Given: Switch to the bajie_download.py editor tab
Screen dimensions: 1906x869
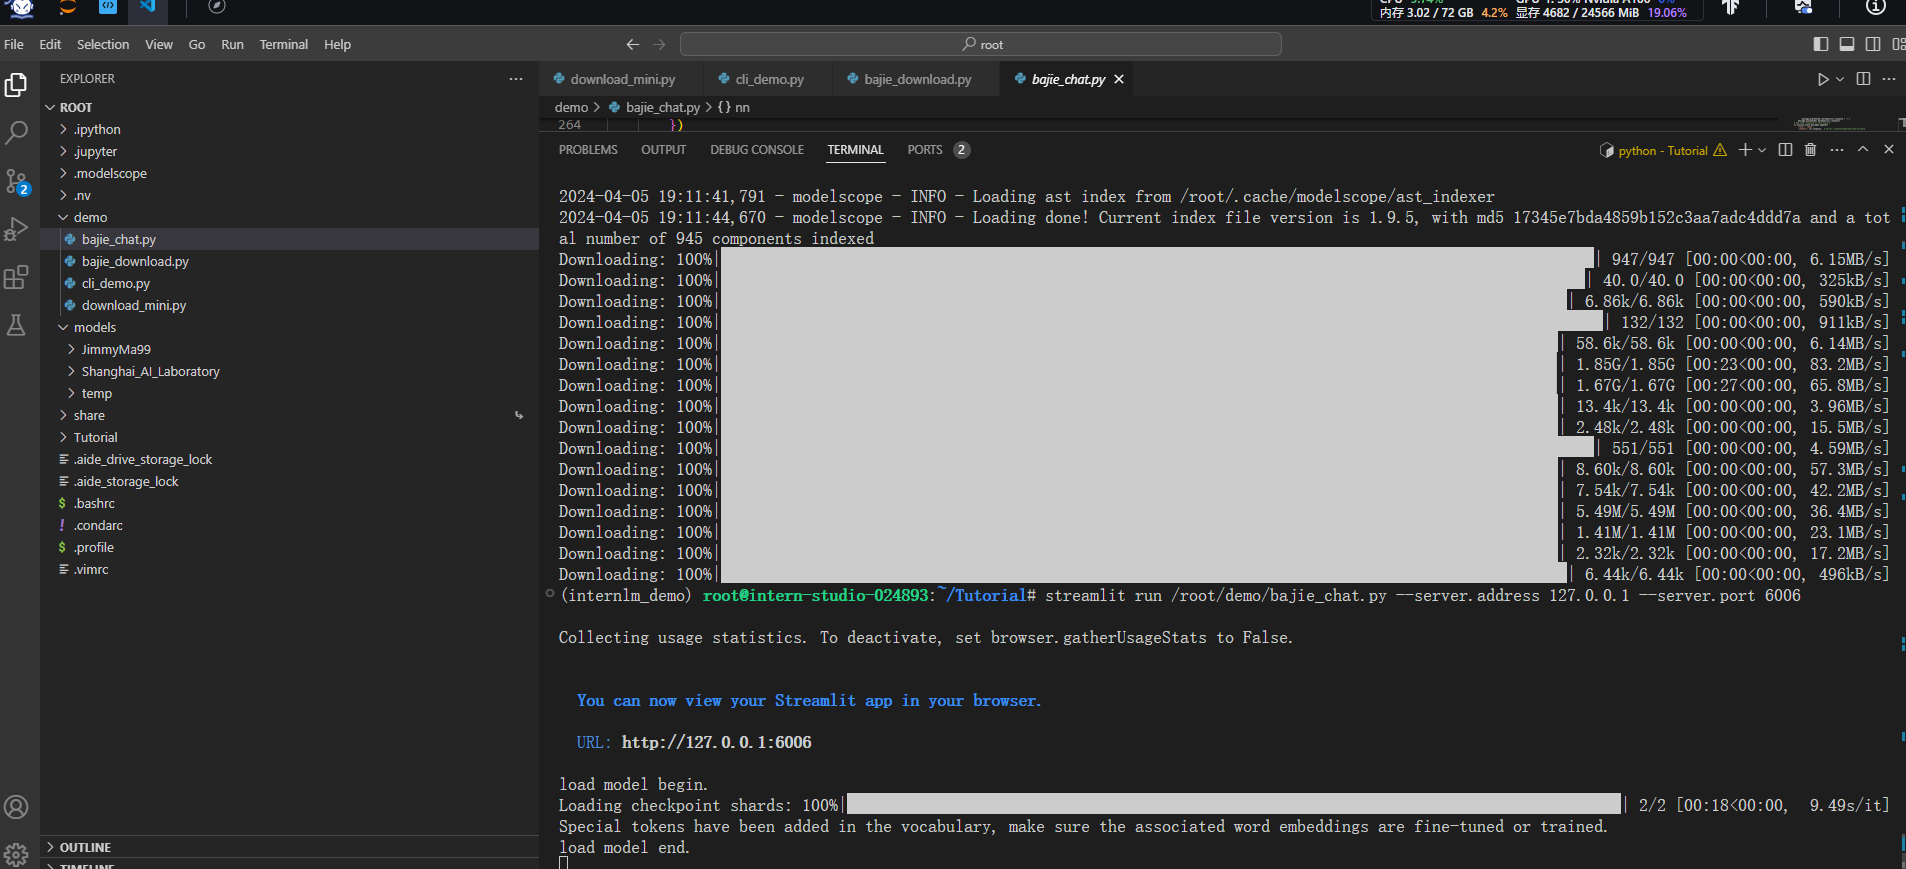Looking at the screenshot, I should [917, 79].
